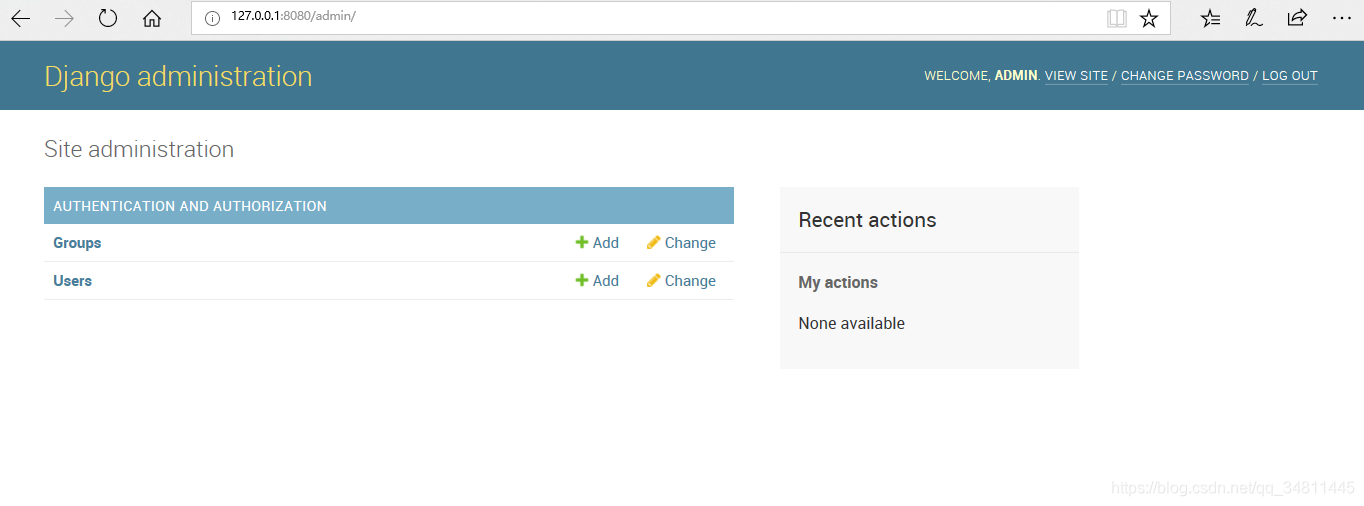Click LOG OUT in the header
Image resolution: width=1364 pixels, height=506 pixels.
point(1290,76)
